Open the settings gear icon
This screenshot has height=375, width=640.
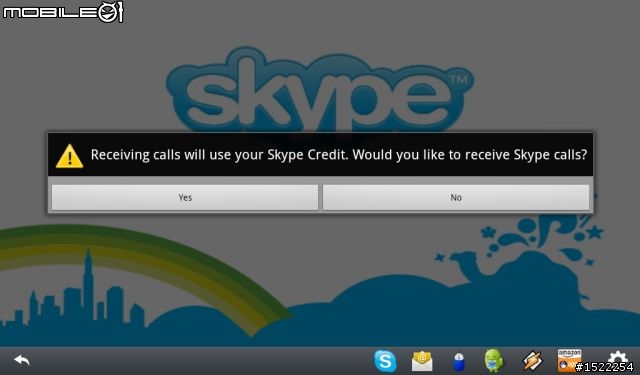[x=618, y=359]
